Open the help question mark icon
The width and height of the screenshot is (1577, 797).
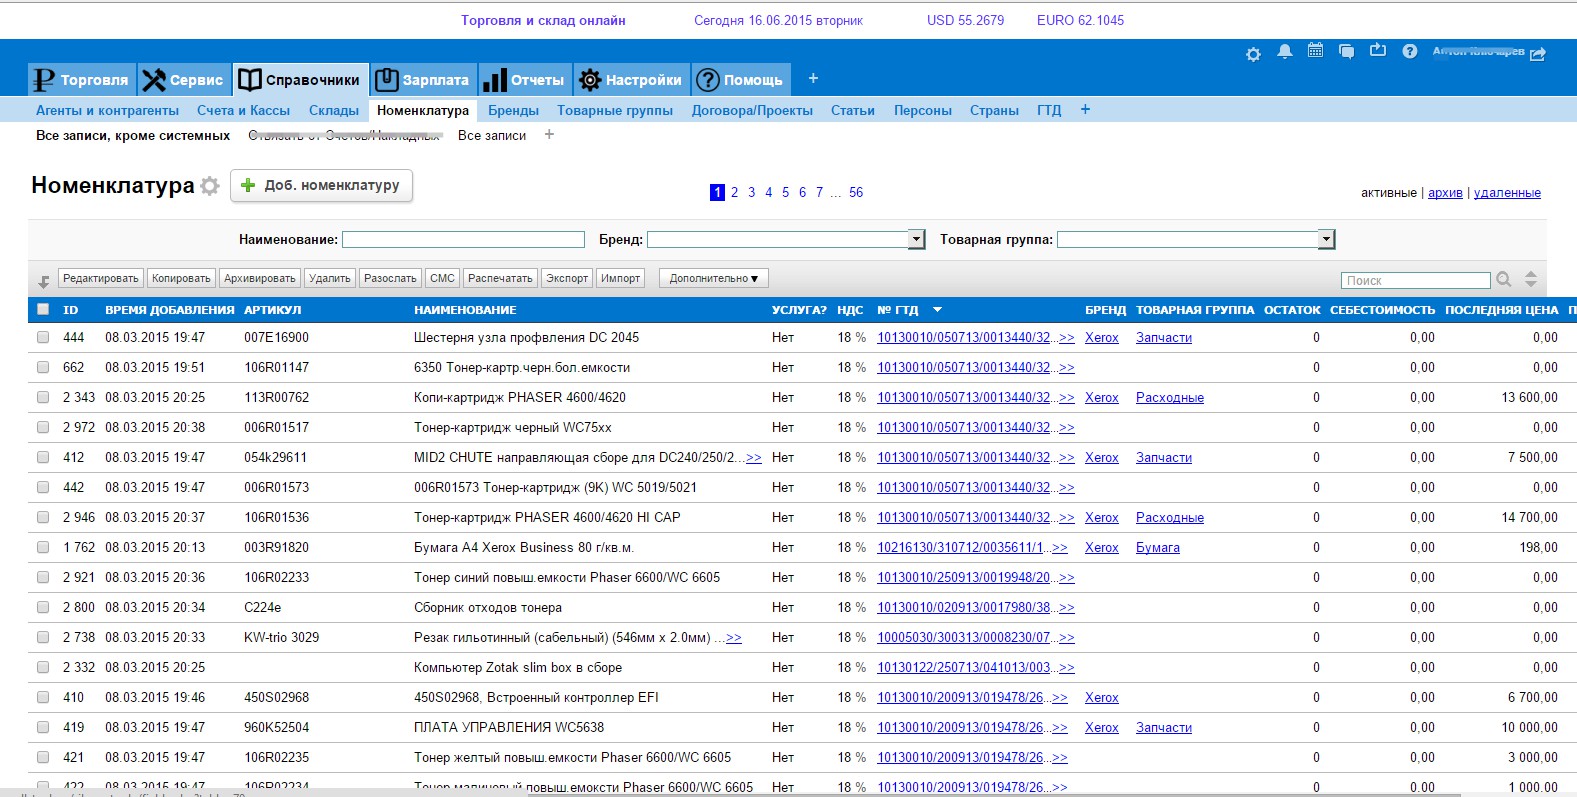pos(1410,51)
